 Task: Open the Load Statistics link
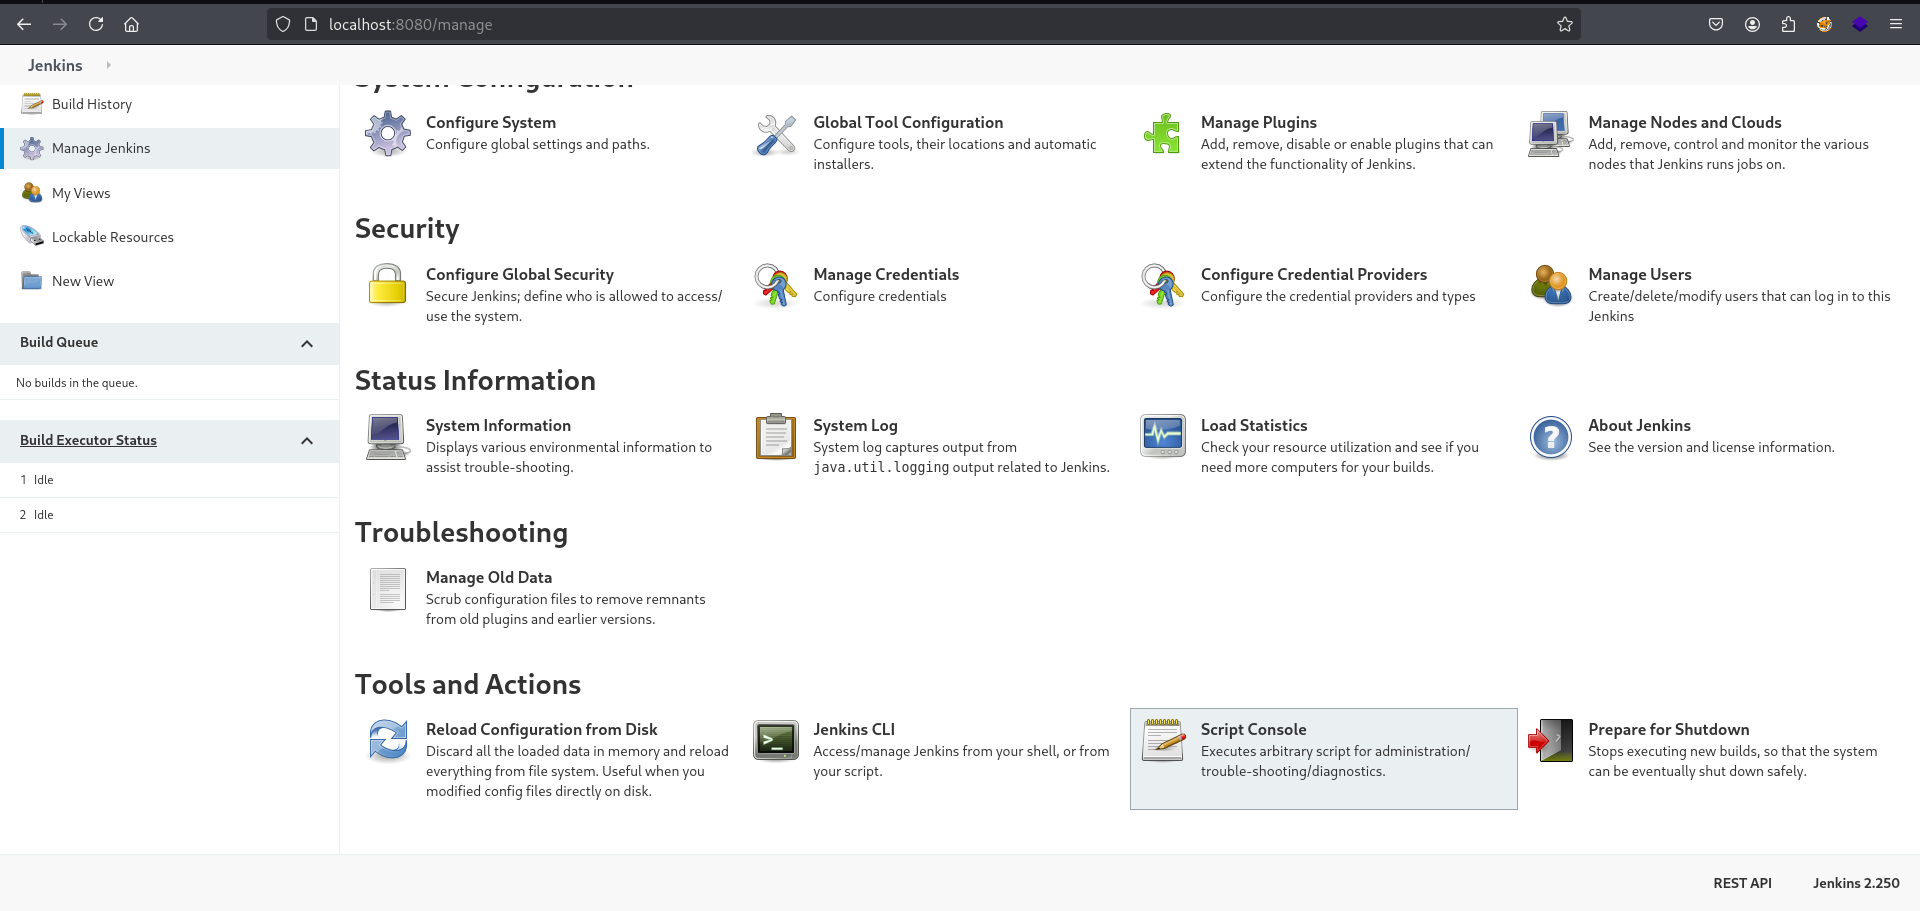1254,425
